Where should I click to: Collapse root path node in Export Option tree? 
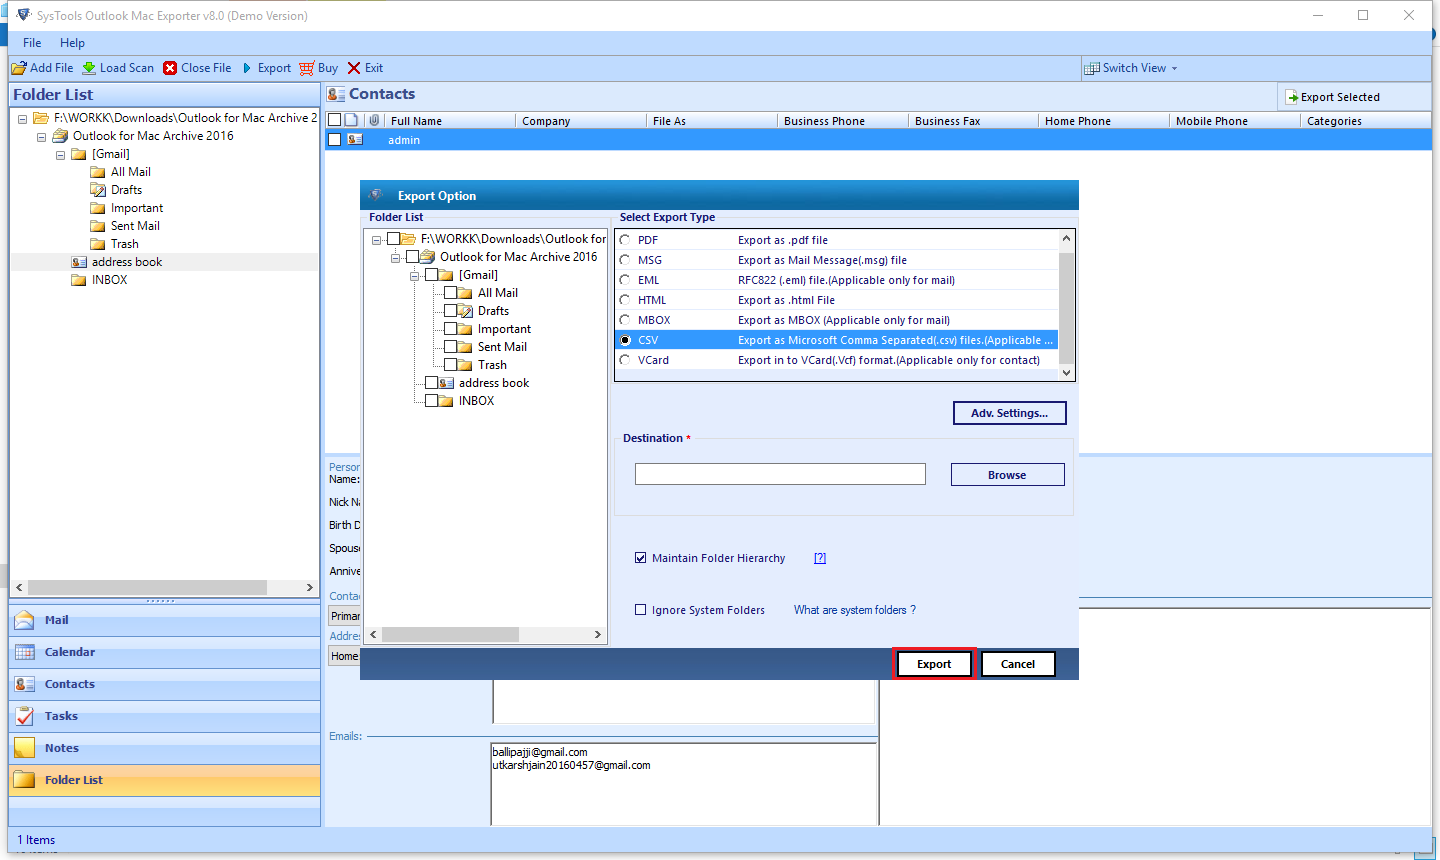pyautogui.click(x=376, y=240)
